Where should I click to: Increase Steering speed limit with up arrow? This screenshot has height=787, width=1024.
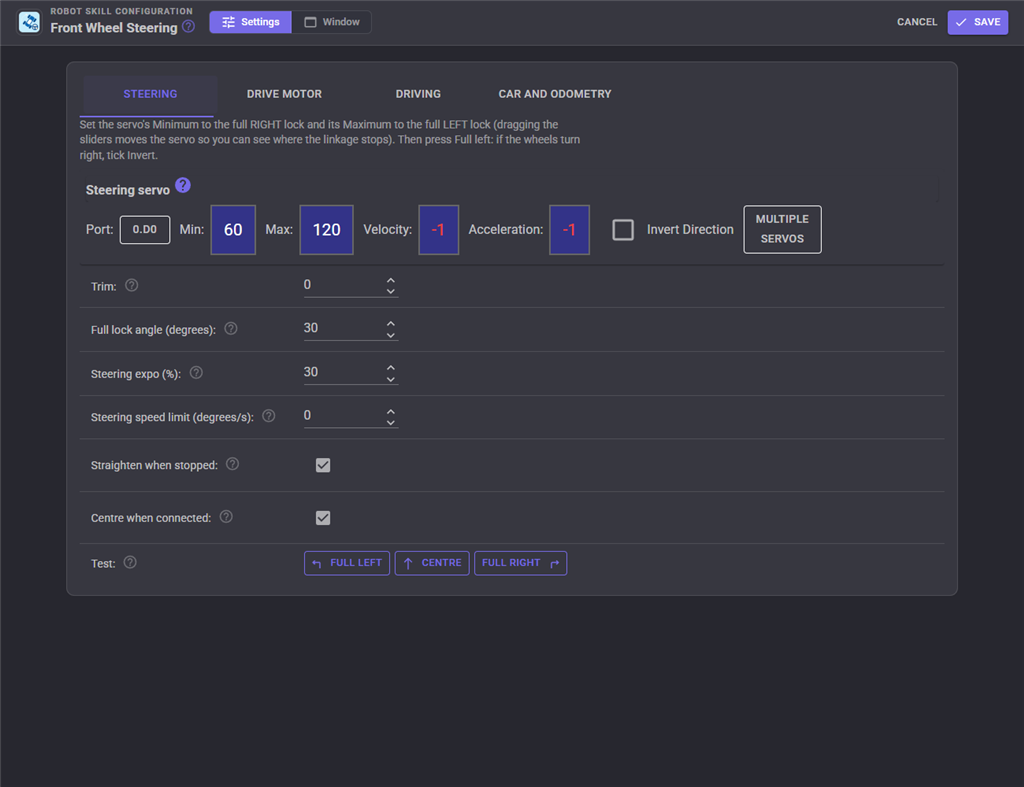(391, 411)
